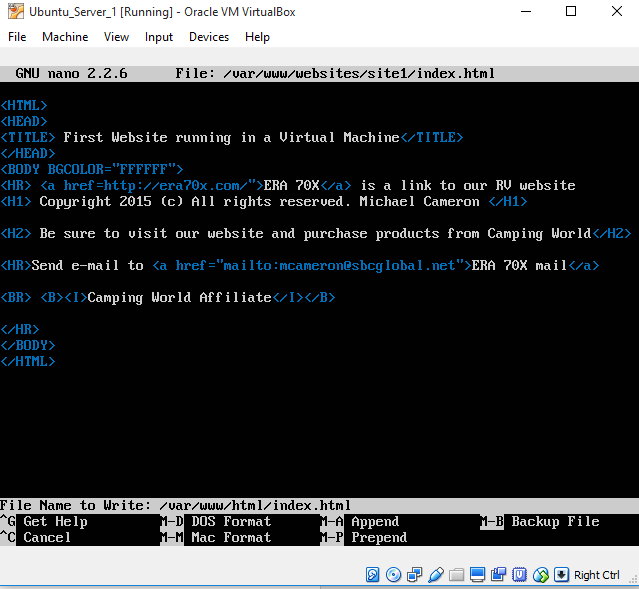Click the USB devices status icon
639x589 pixels.
(436, 575)
